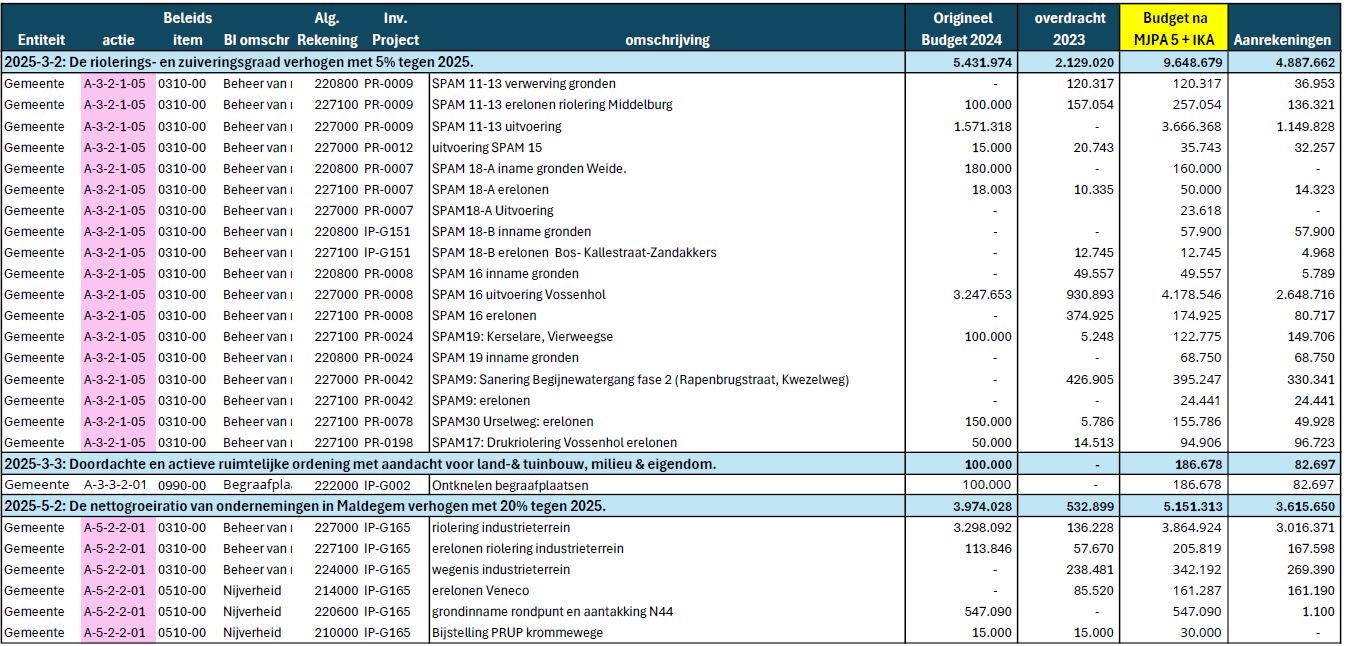Image resolution: width=1346 pixels, height=646 pixels.
Task: Click 'SPAM17: Drukriolering Vossenhol erelonen' cell
Action: (x=554, y=442)
